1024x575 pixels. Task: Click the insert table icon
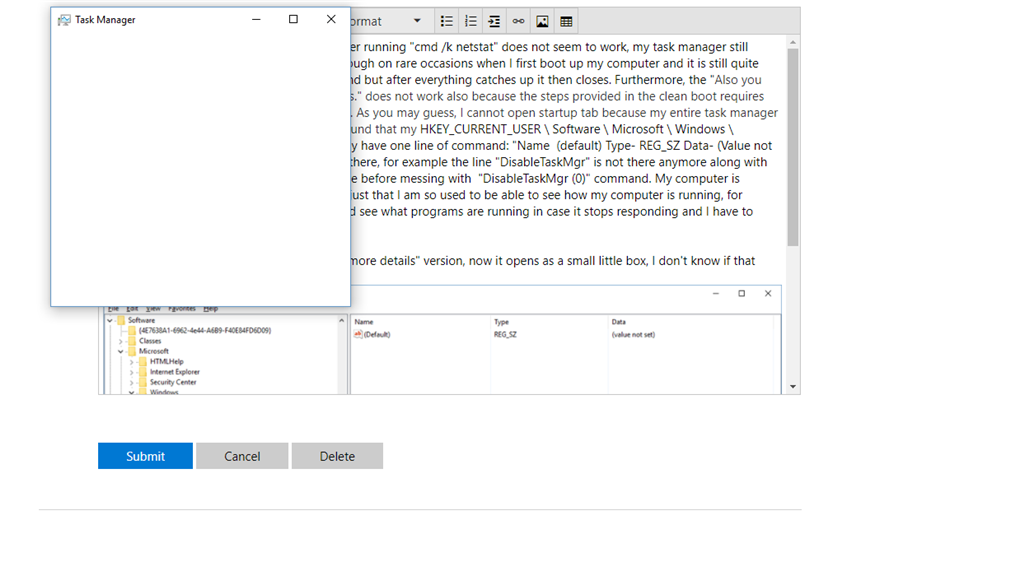[x=566, y=21]
